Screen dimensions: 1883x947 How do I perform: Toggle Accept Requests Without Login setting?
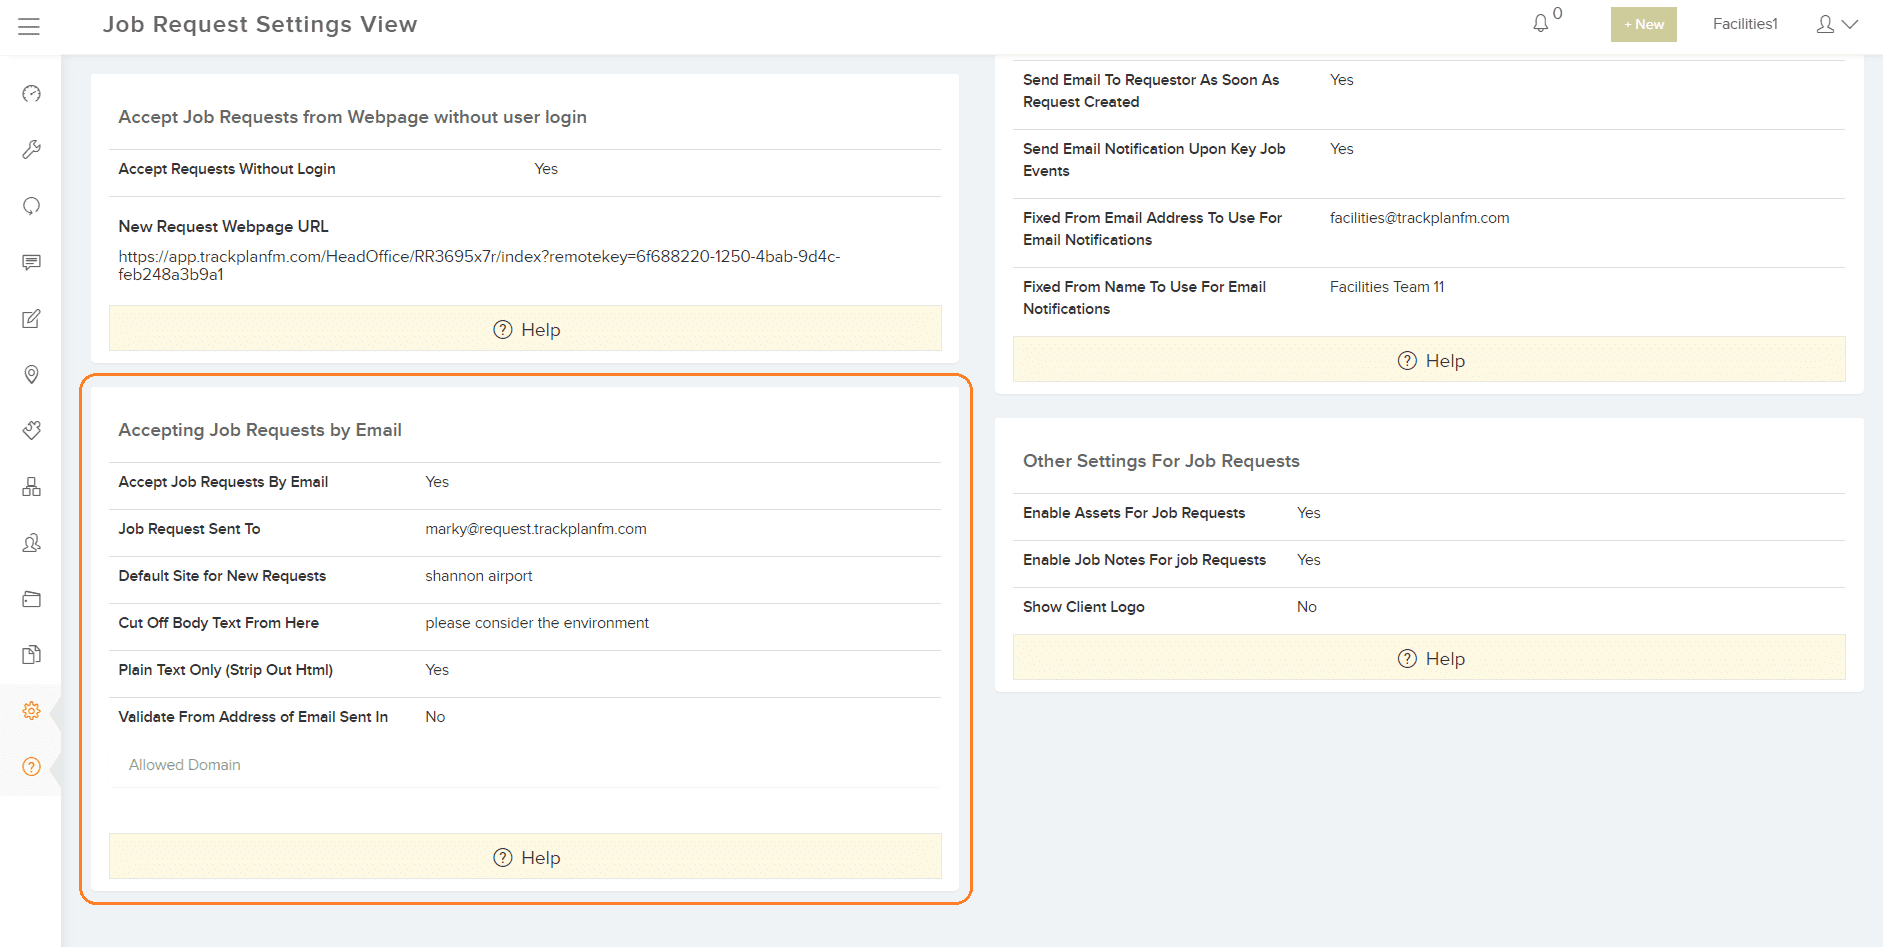546,168
